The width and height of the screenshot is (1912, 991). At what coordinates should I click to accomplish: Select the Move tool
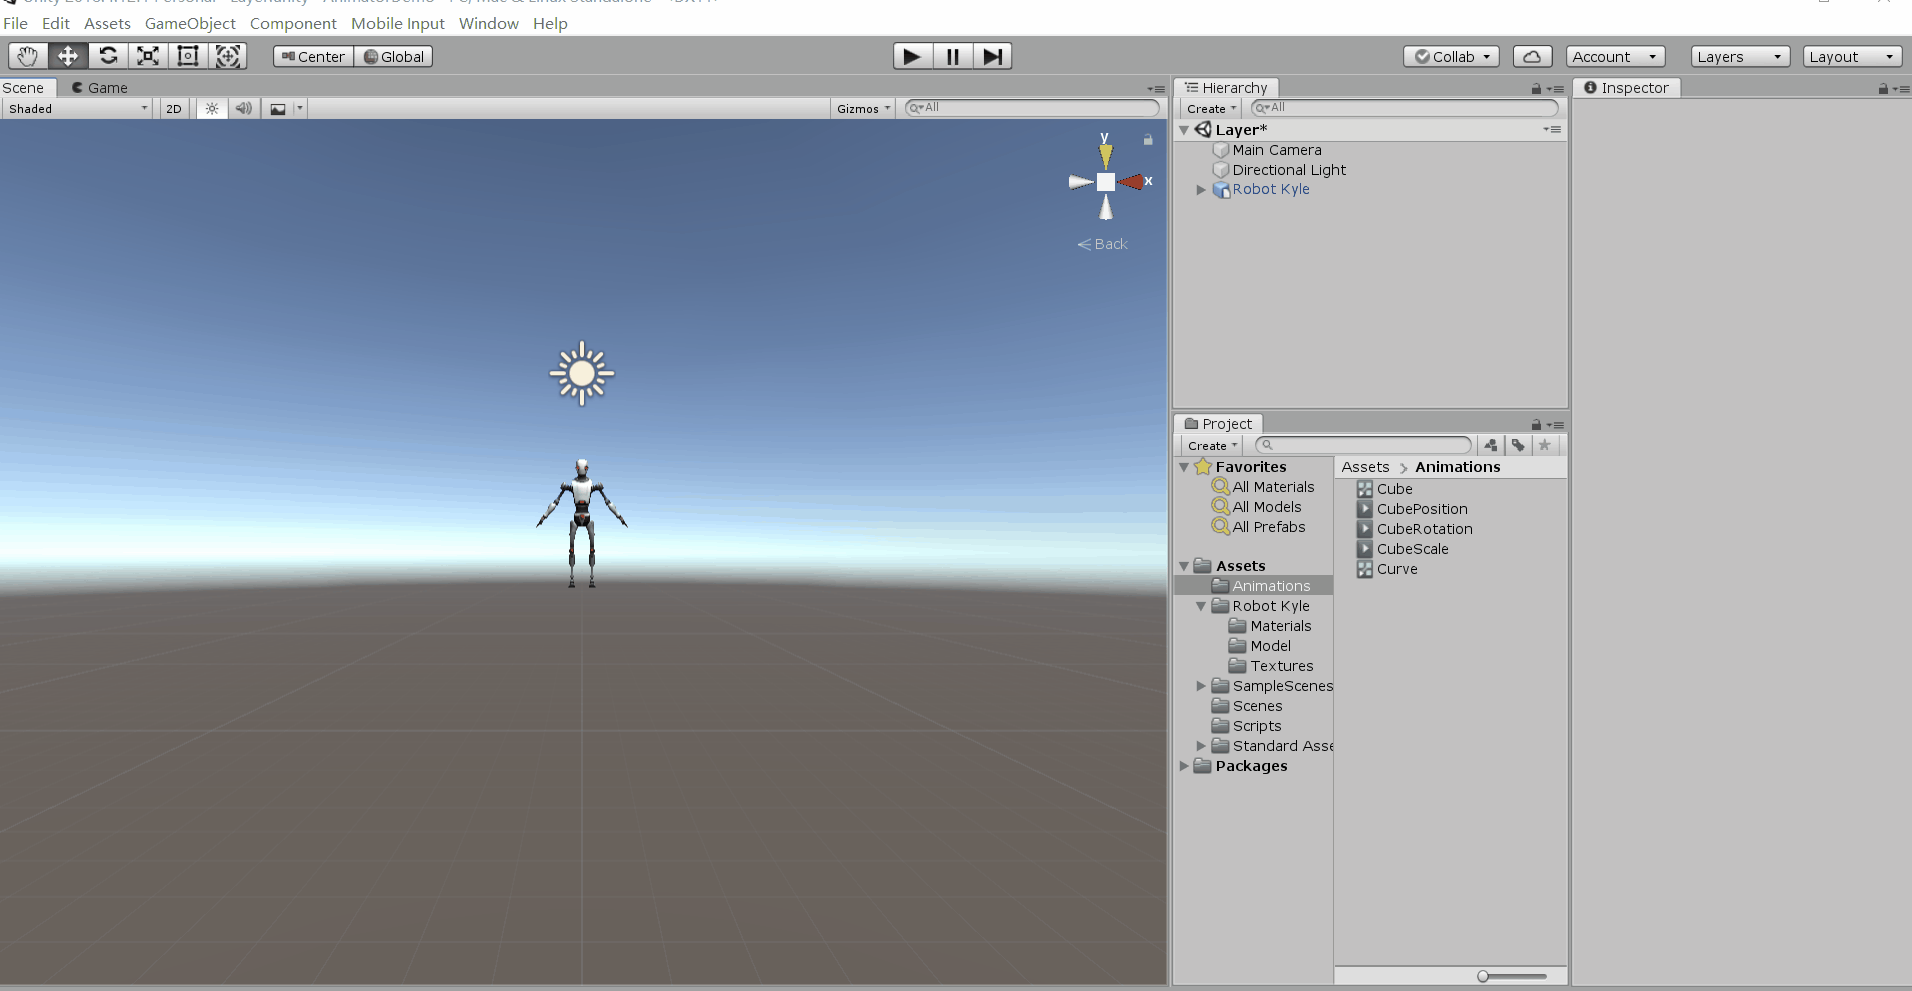[67, 56]
